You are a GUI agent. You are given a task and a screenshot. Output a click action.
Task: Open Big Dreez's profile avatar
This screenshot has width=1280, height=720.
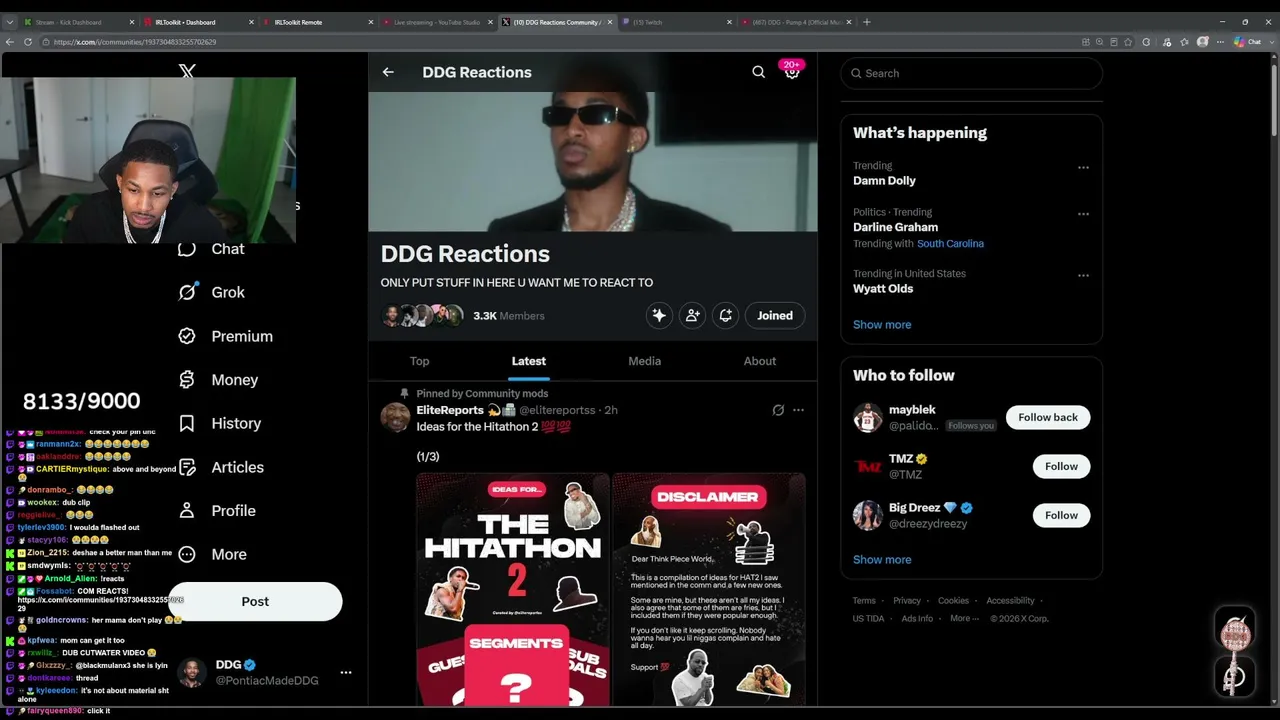(867, 516)
